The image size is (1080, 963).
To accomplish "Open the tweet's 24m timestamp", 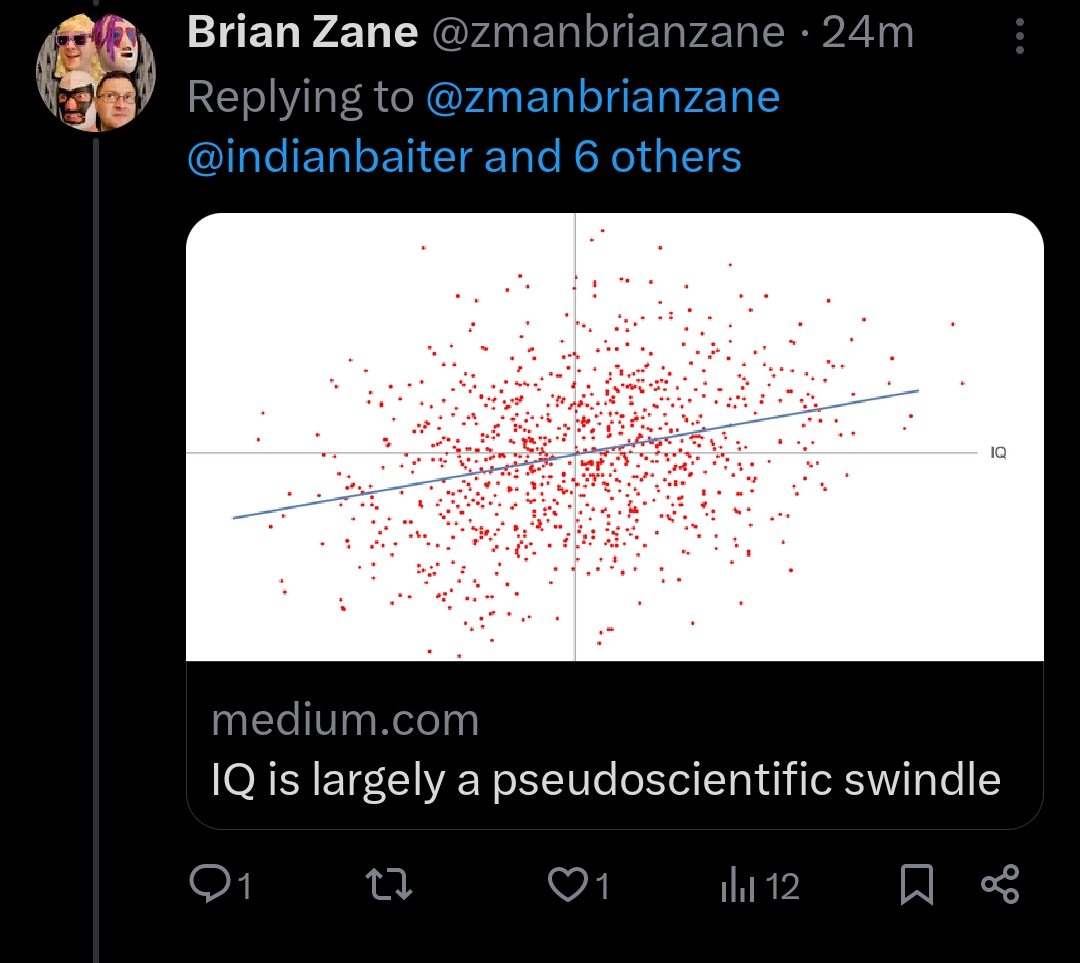I will 867,32.
